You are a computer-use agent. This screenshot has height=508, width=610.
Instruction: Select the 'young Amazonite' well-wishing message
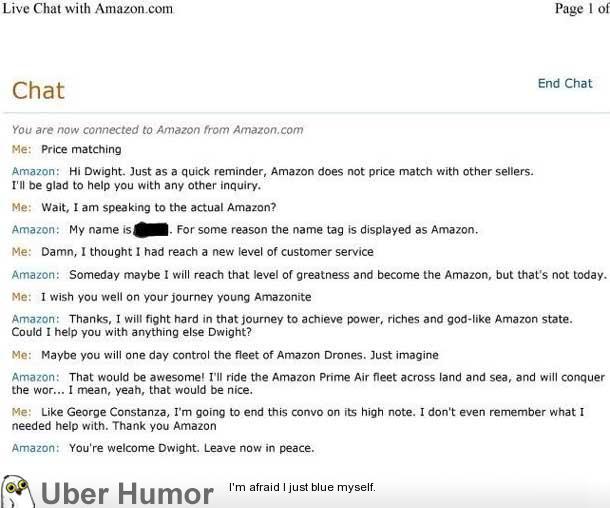point(176,297)
